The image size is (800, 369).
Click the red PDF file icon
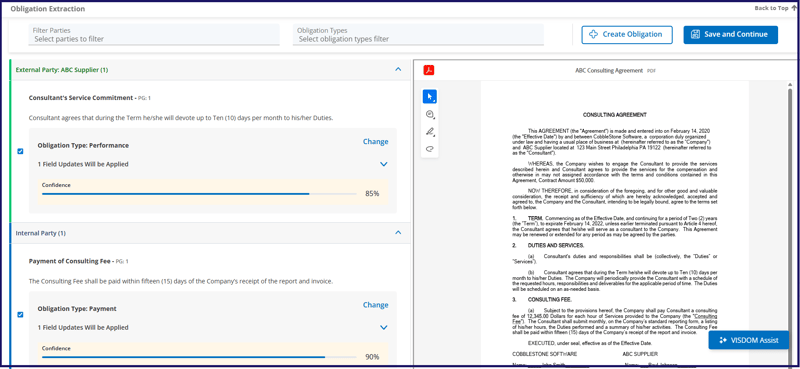point(429,70)
